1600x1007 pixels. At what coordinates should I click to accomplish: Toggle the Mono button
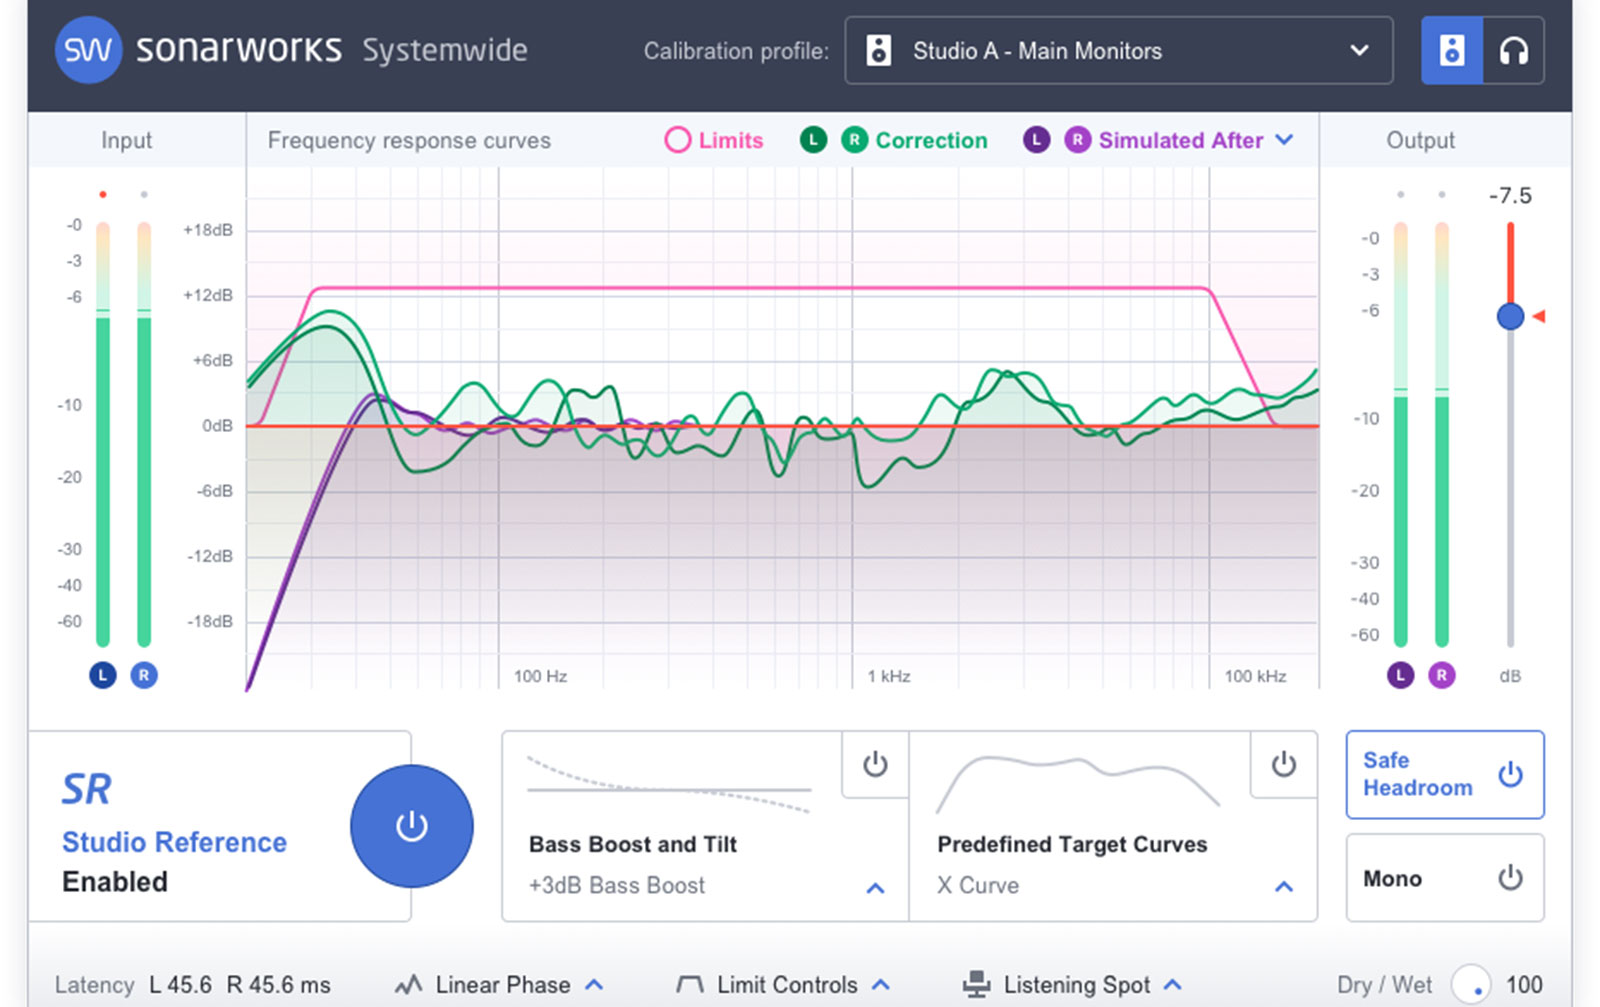tap(1445, 878)
